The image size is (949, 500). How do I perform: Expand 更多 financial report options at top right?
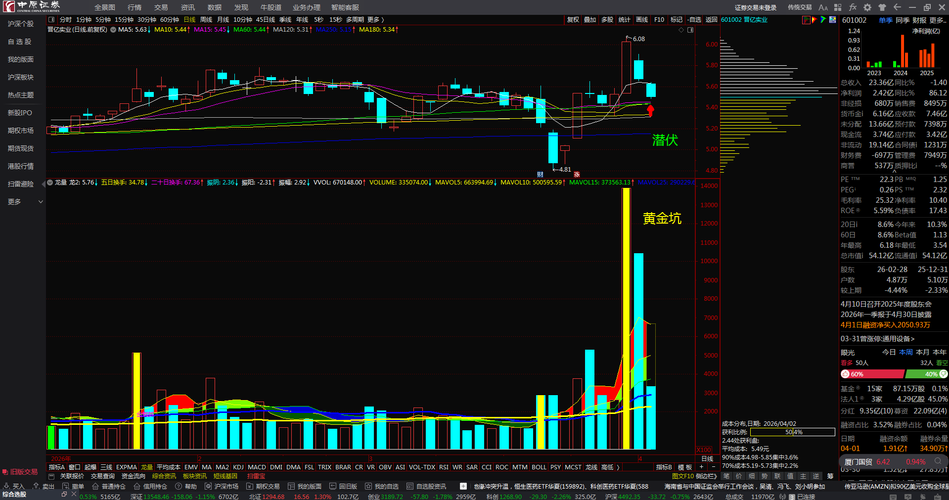[938, 20]
